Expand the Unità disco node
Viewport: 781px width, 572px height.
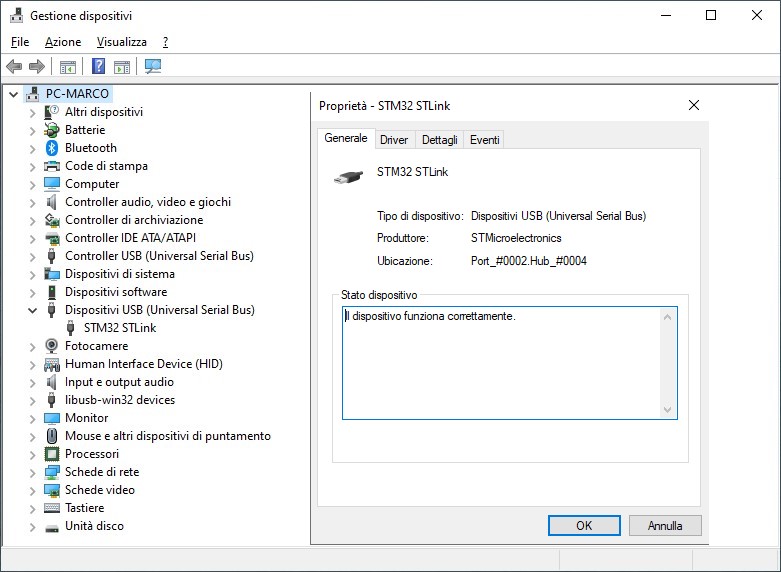point(32,526)
